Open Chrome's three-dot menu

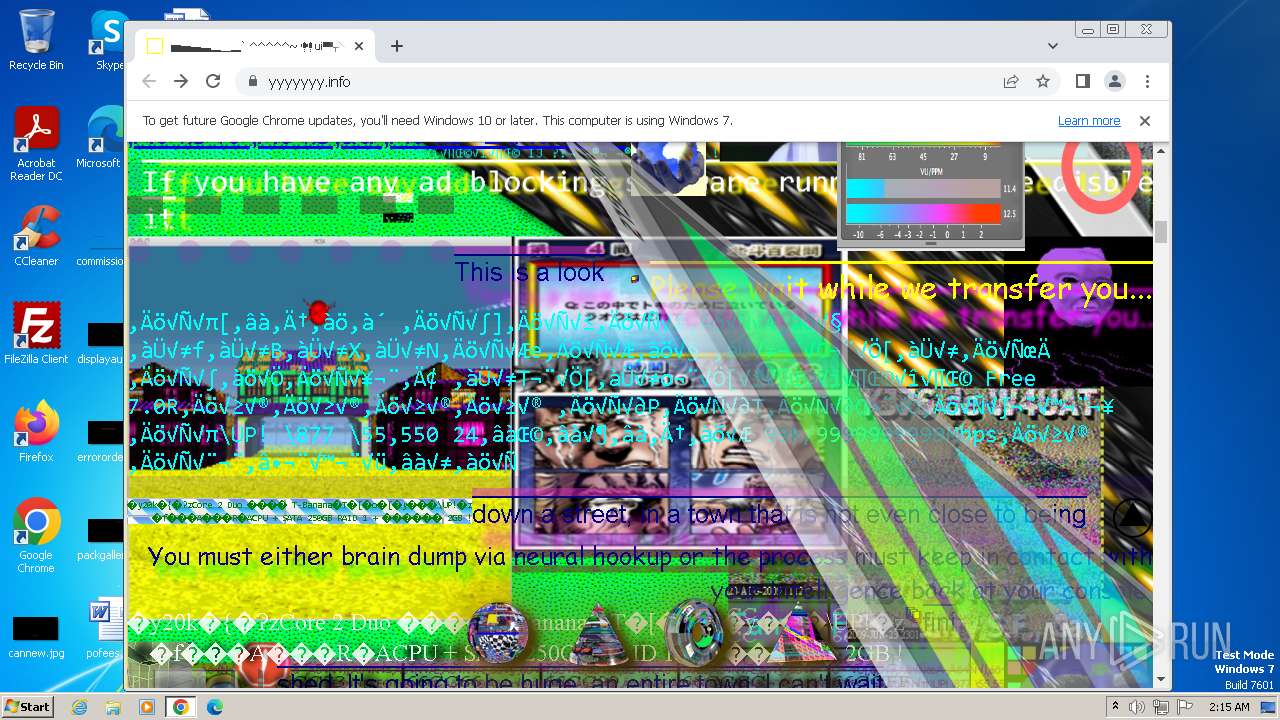(1147, 82)
